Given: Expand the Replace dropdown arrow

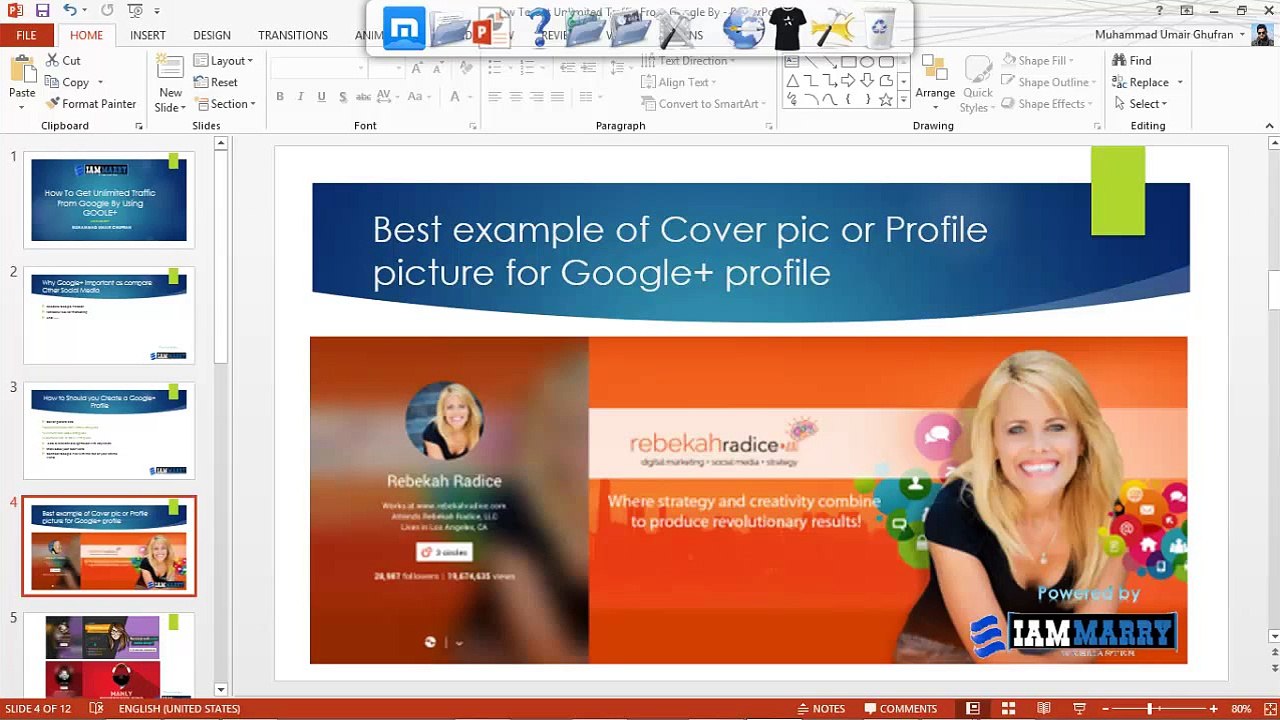Looking at the screenshot, I should point(1180,82).
